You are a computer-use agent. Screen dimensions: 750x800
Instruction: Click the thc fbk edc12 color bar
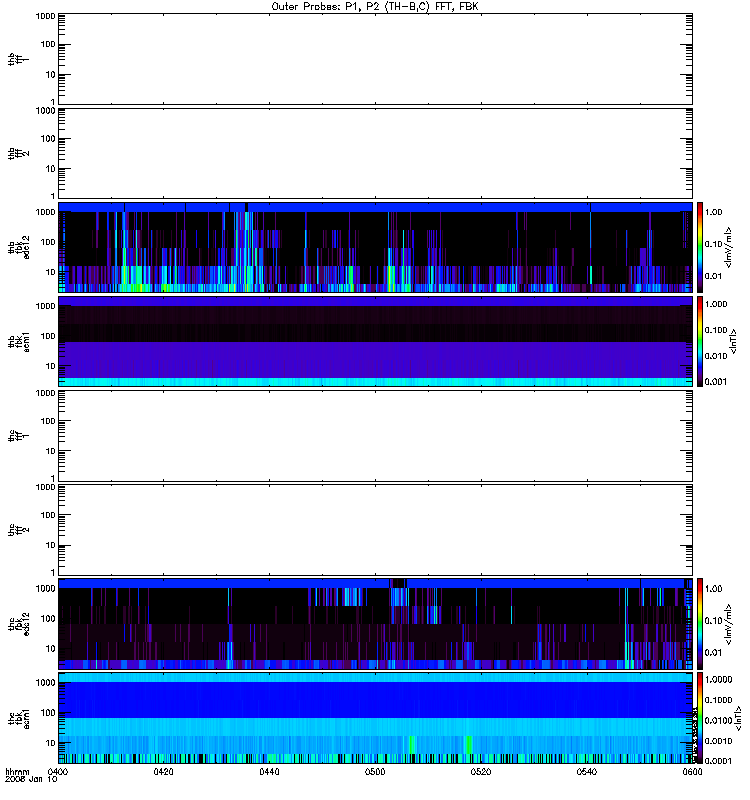[x=700, y=623]
